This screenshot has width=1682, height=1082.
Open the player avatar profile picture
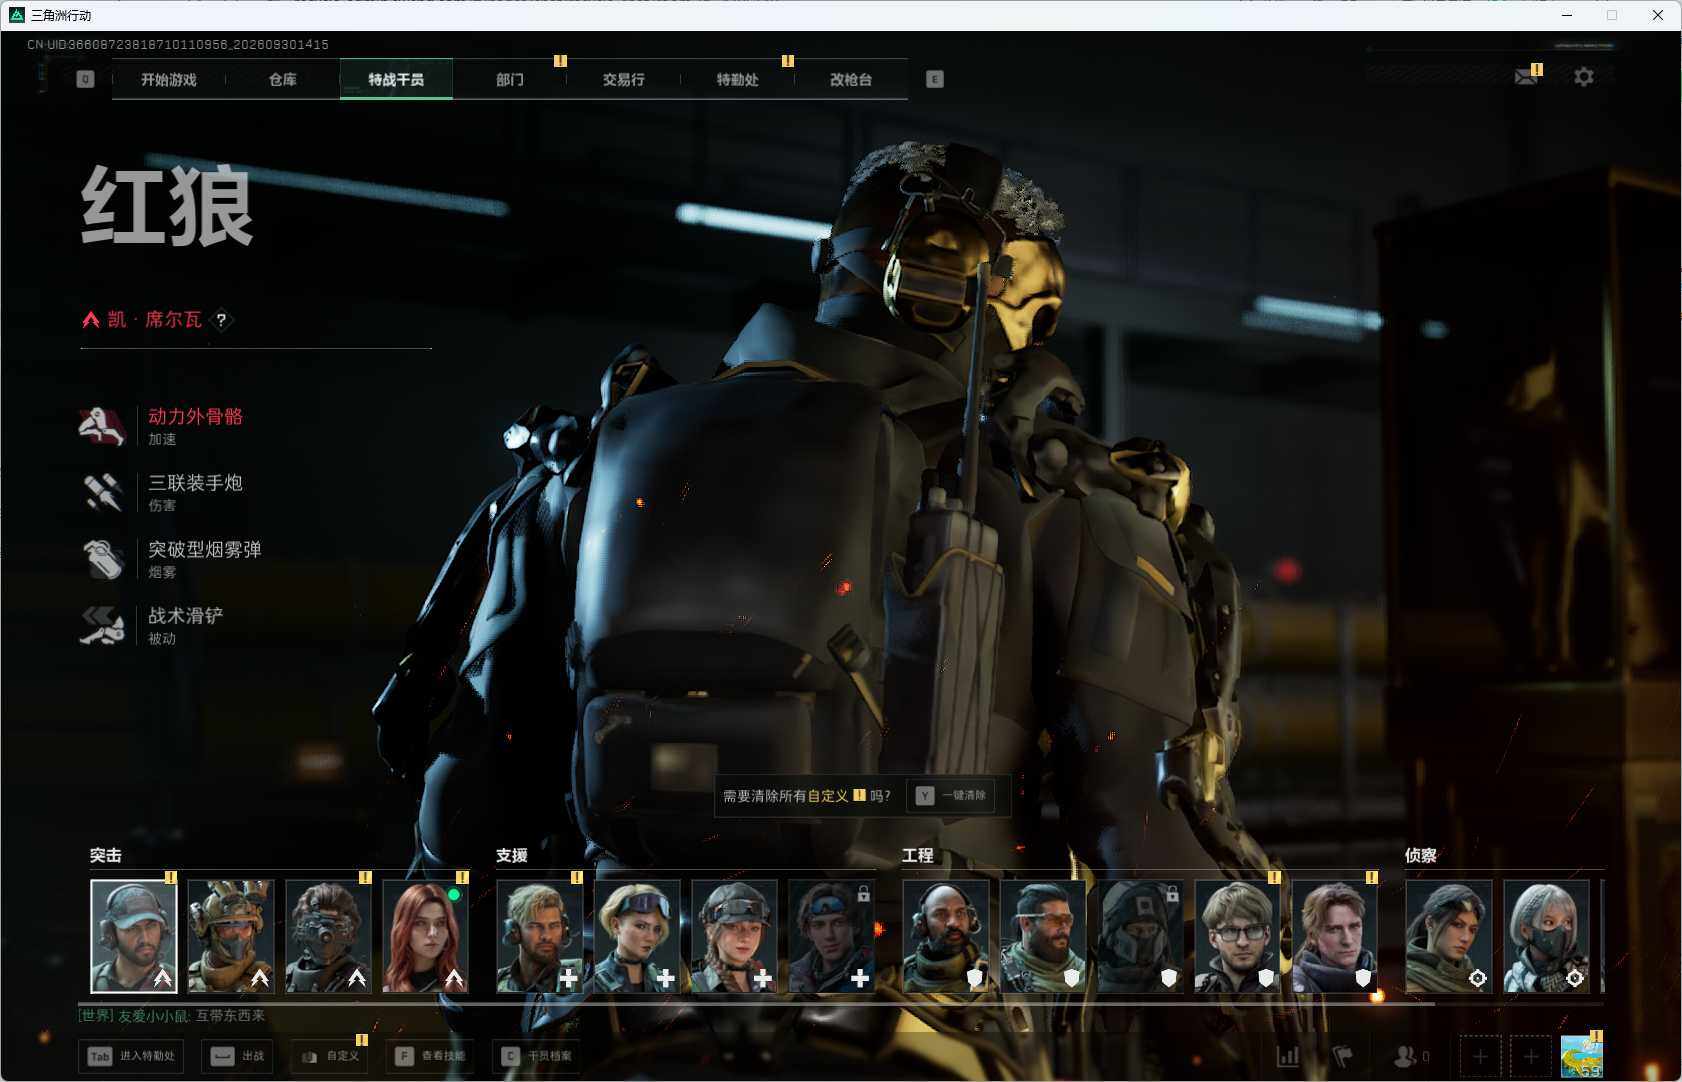1582,1056
